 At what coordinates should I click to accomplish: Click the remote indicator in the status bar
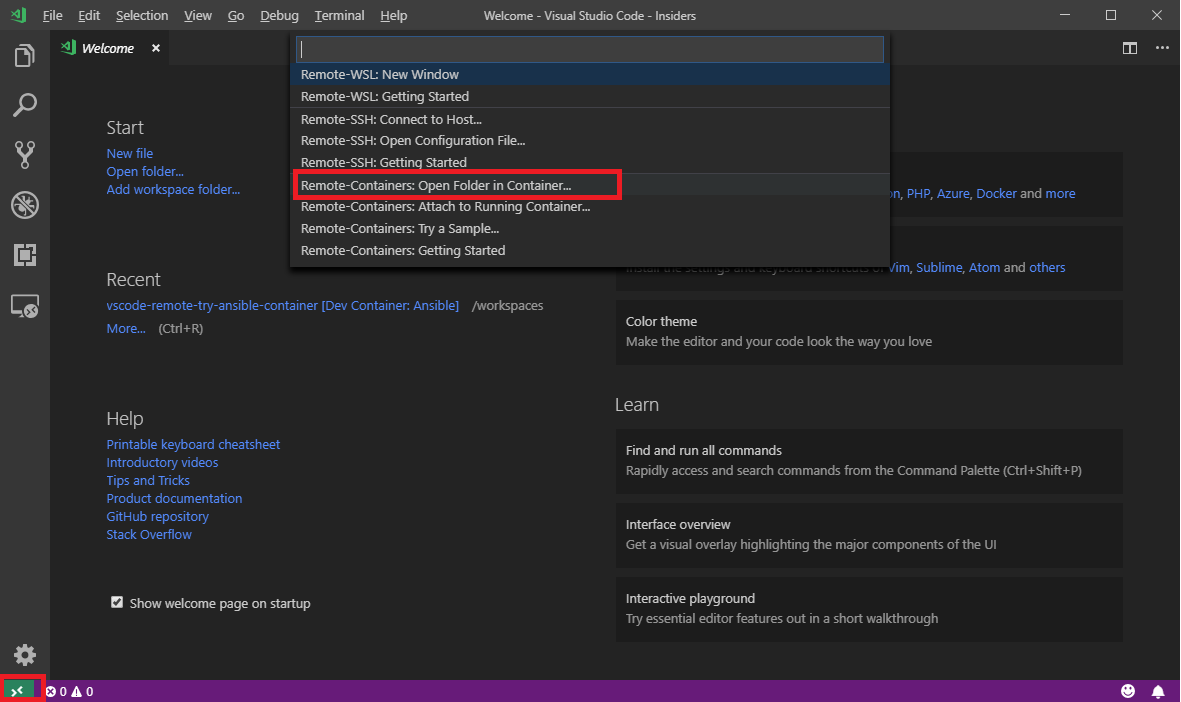point(20,691)
